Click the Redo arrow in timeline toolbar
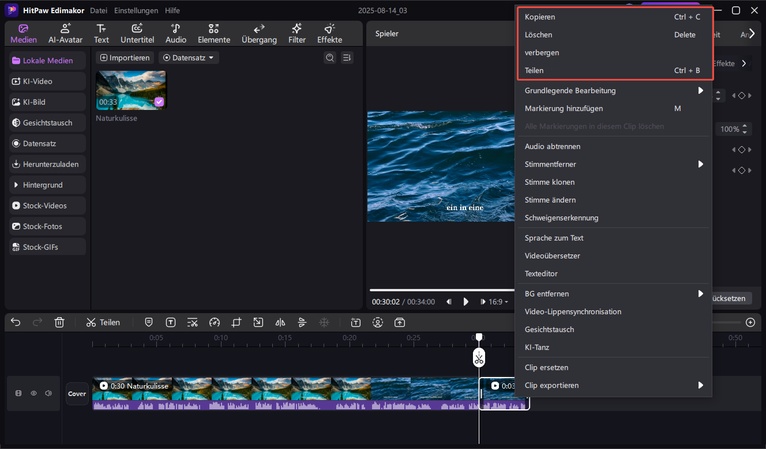The image size is (766, 449). click(x=37, y=322)
